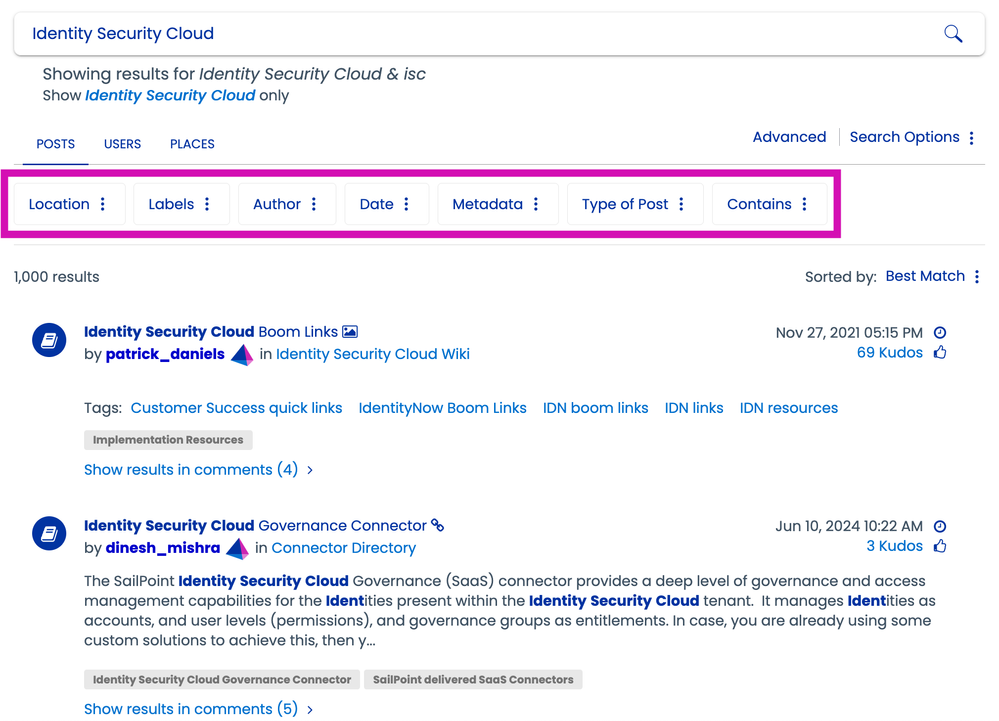Open the Date filter dropdown

[385, 204]
